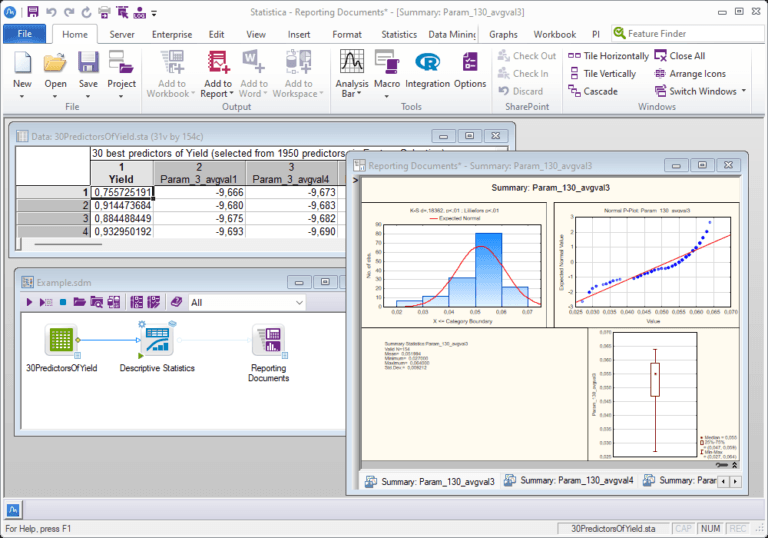Click the Param_3_avgval1 column header
Image resolution: width=768 pixels, height=538 pixels.
click(x=199, y=173)
